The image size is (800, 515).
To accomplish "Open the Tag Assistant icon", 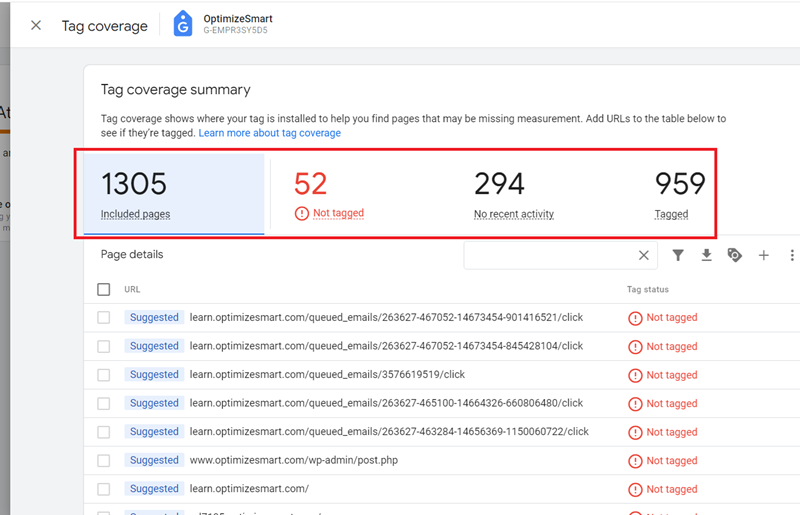I will (735, 255).
